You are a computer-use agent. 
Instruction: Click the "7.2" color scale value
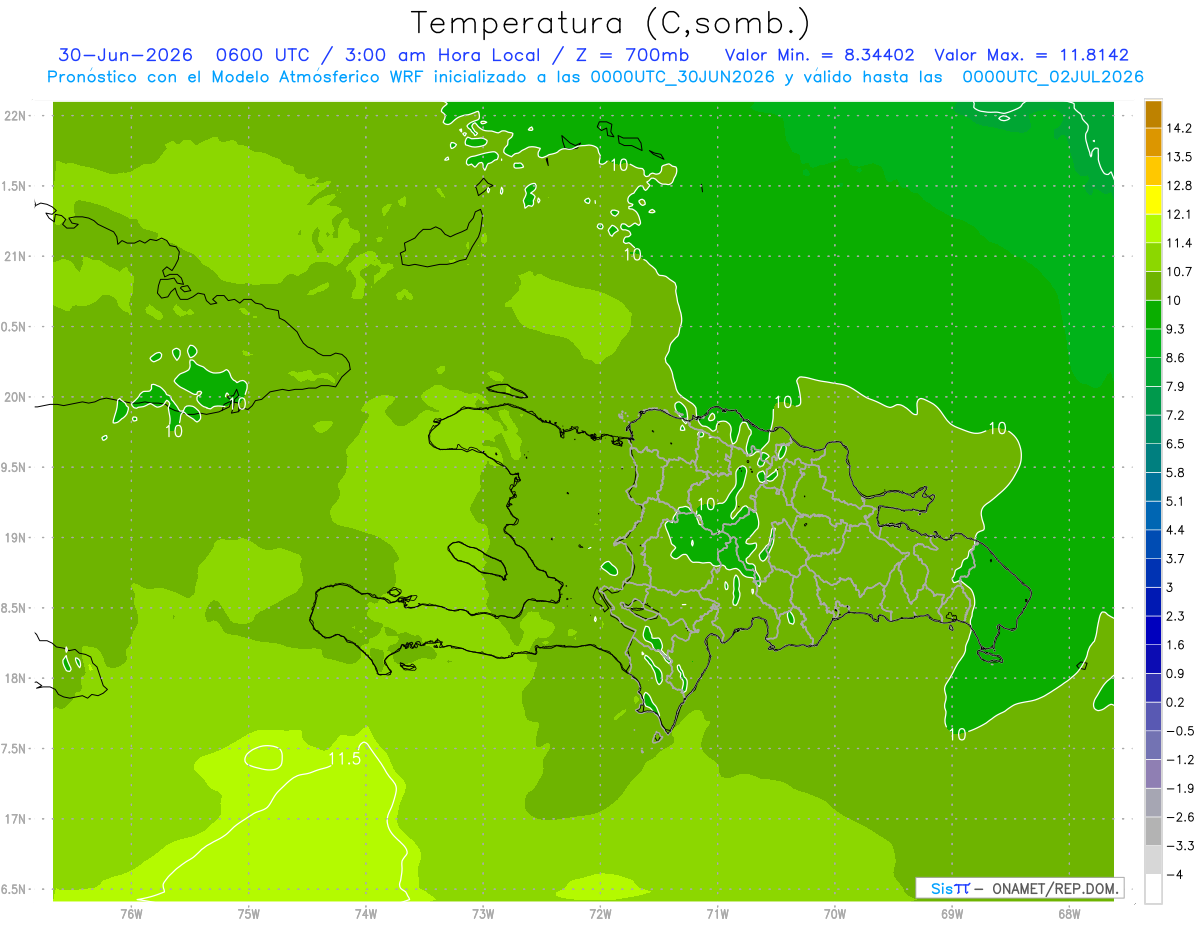point(1176,415)
